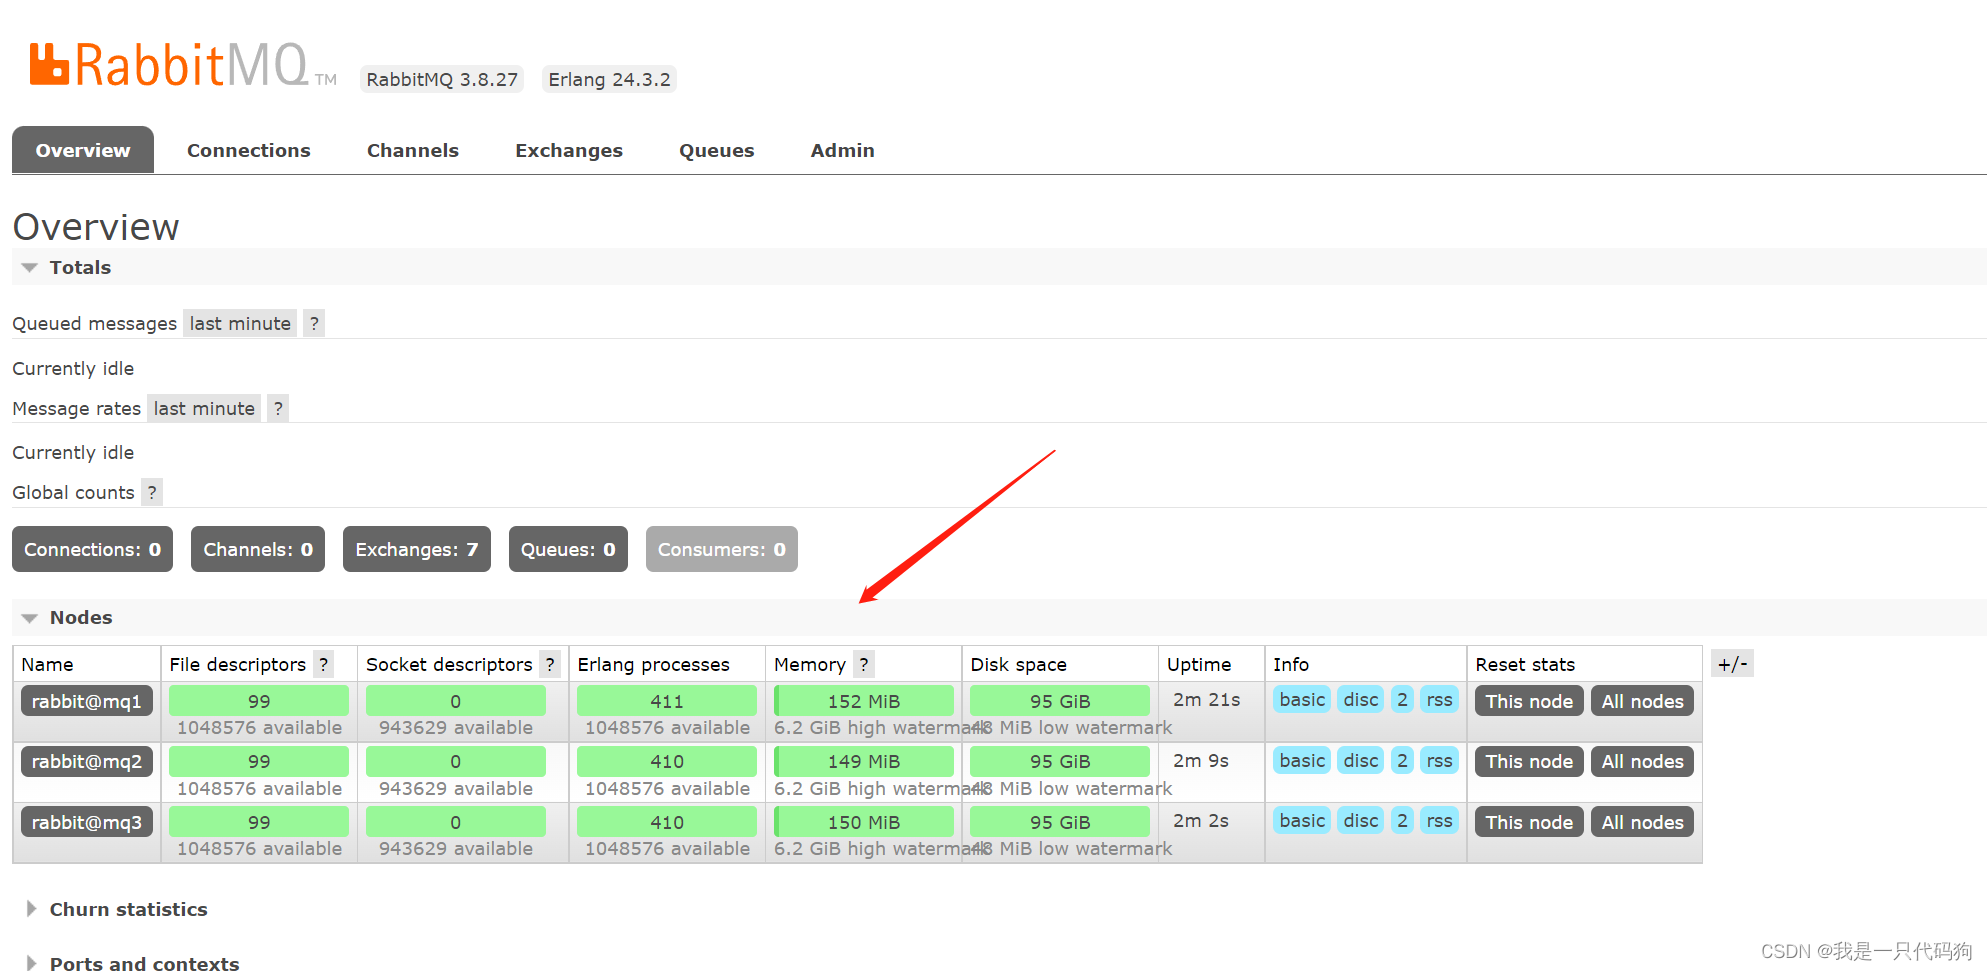1987x971 pixels.
Task: Click the Queued messages help icon
Action: [313, 323]
